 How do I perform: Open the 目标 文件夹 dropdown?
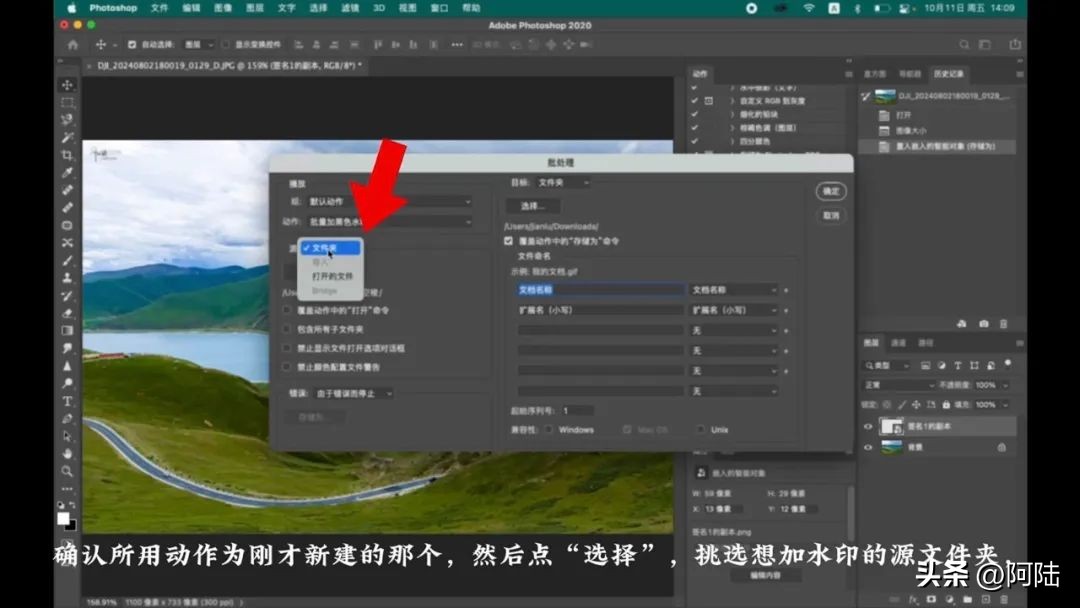(563, 182)
